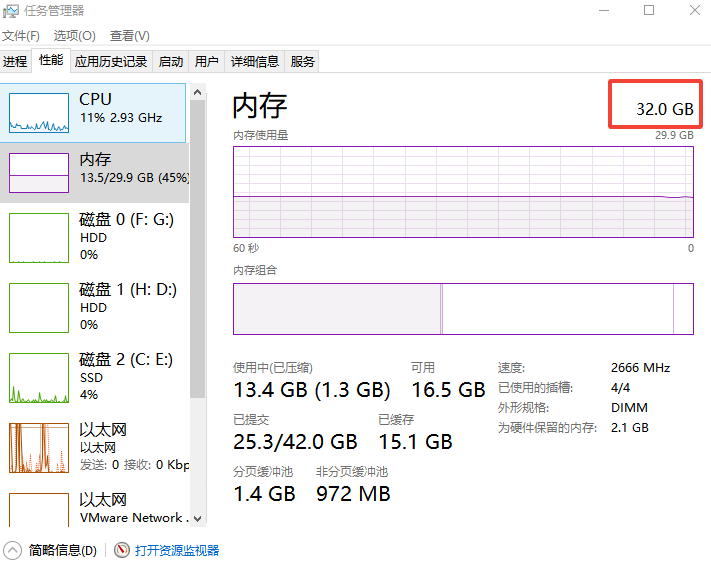The image size is (711, 570).
Task: Open 磁盘 2 (C: E:) SSD view
Action: click(94, 377)
